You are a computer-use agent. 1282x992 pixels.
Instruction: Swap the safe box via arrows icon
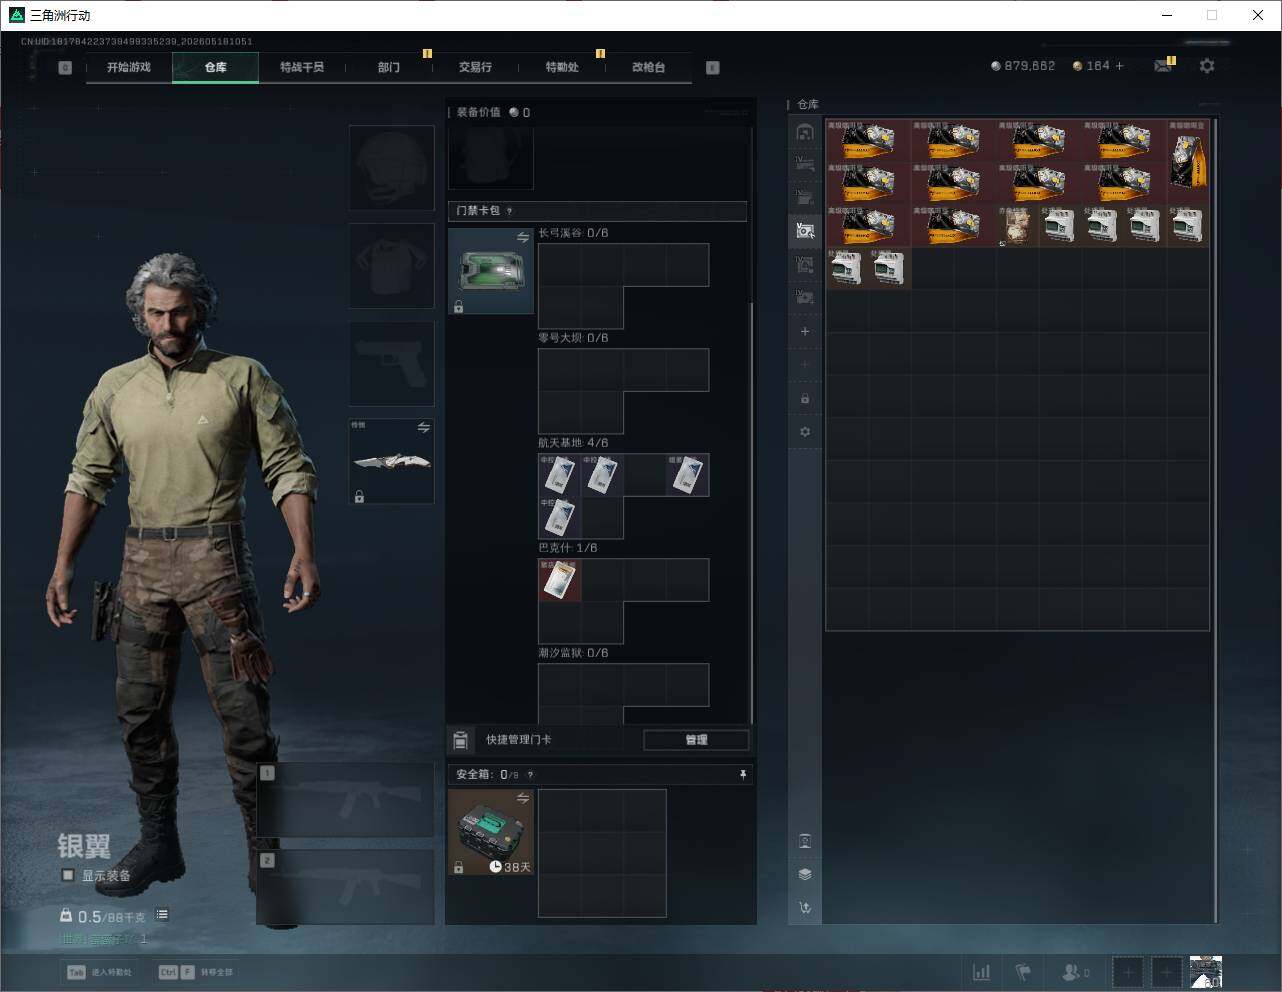coord(523,798)
